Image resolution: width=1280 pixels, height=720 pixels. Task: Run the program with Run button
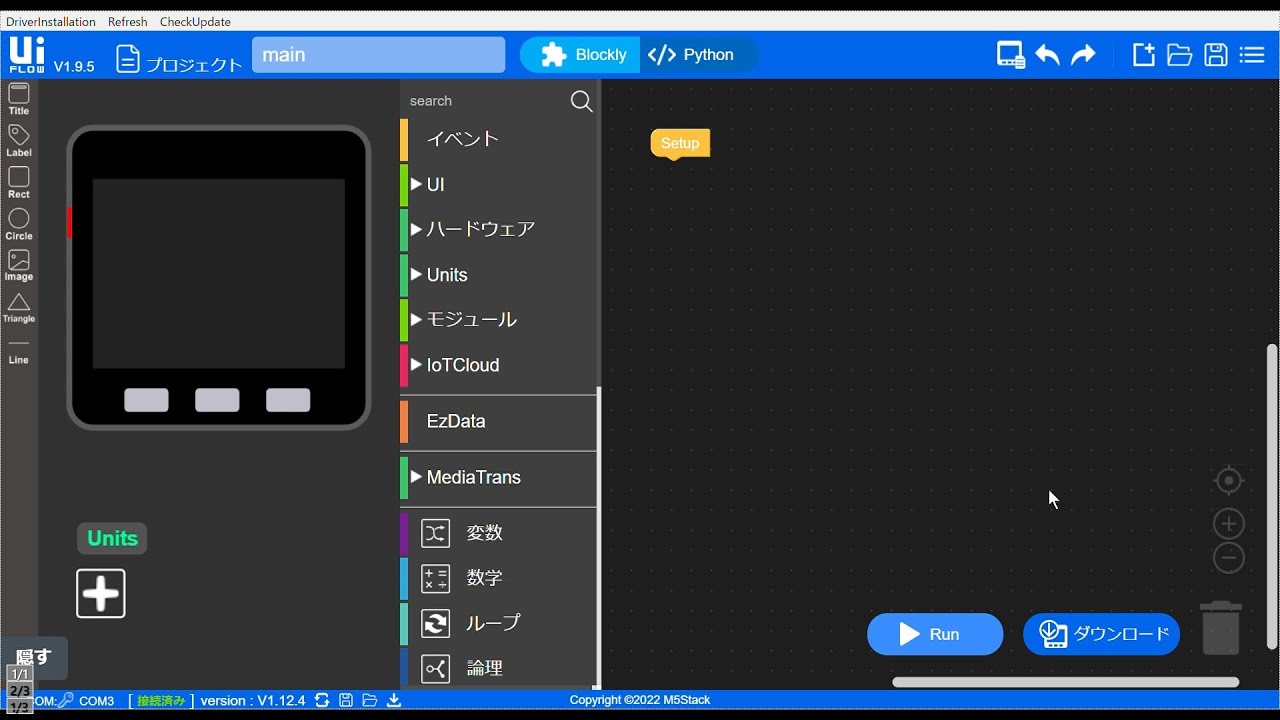tap(935, 634)
